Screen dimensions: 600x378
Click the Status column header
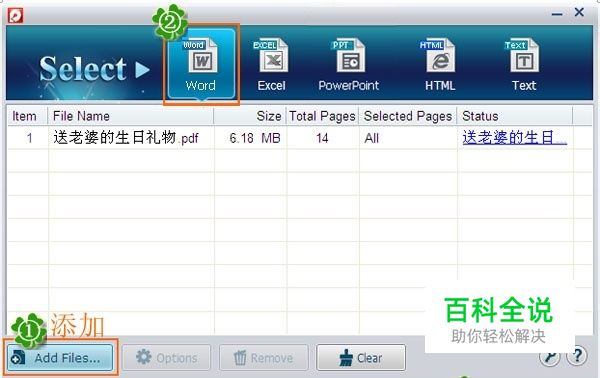tap(515, 116)
